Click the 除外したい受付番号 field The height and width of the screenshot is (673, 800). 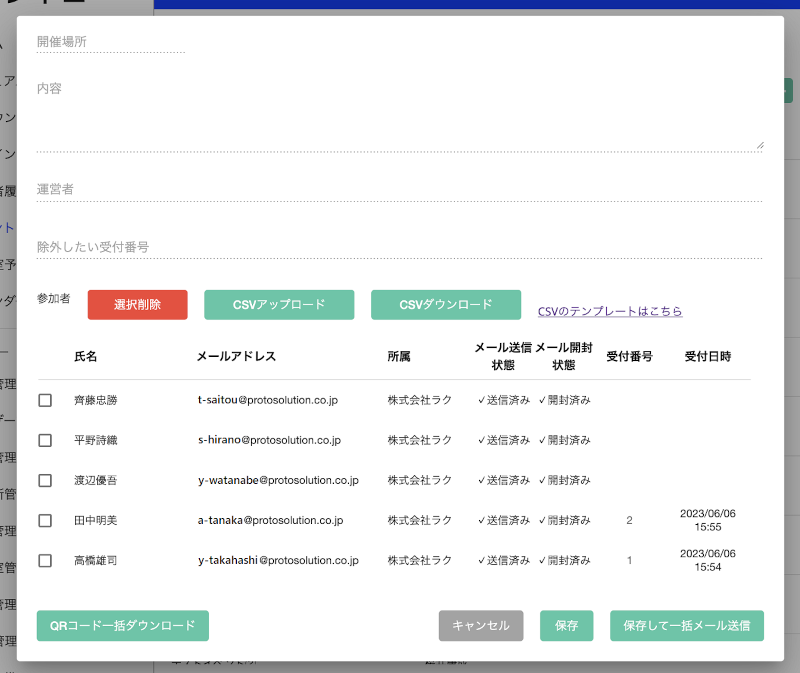[x=399, y=247]
